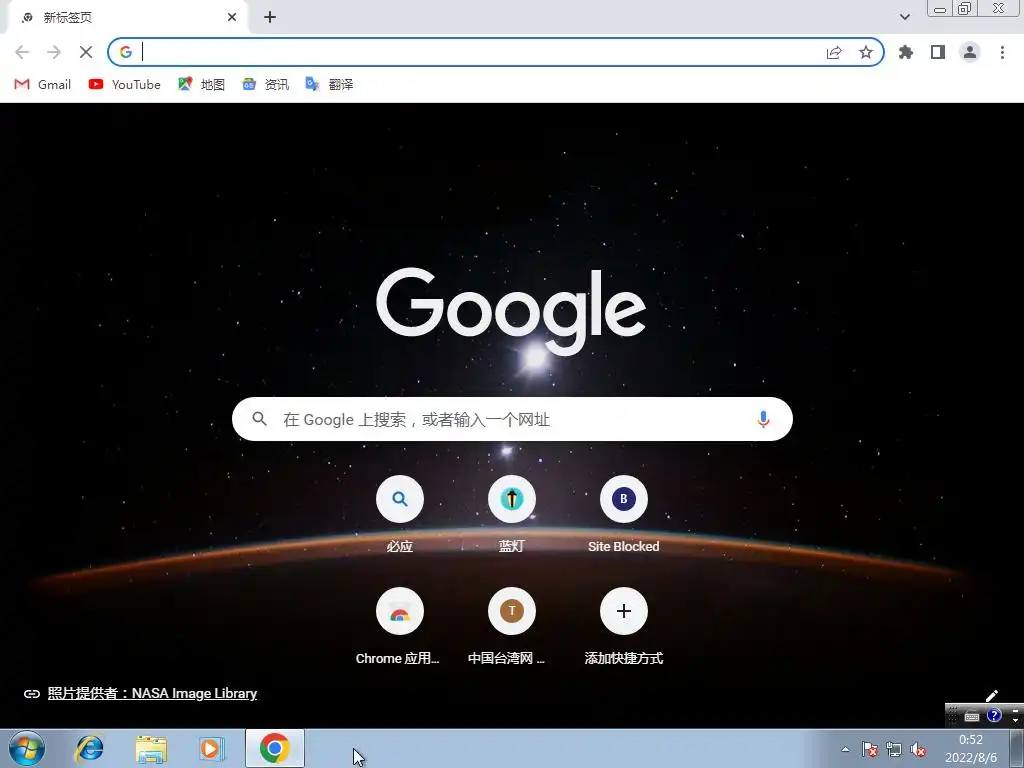The width and height of the screenshot is (1024, 768).
Task: Click the language bar keyboard icon
Action: (x=972, y=716)
